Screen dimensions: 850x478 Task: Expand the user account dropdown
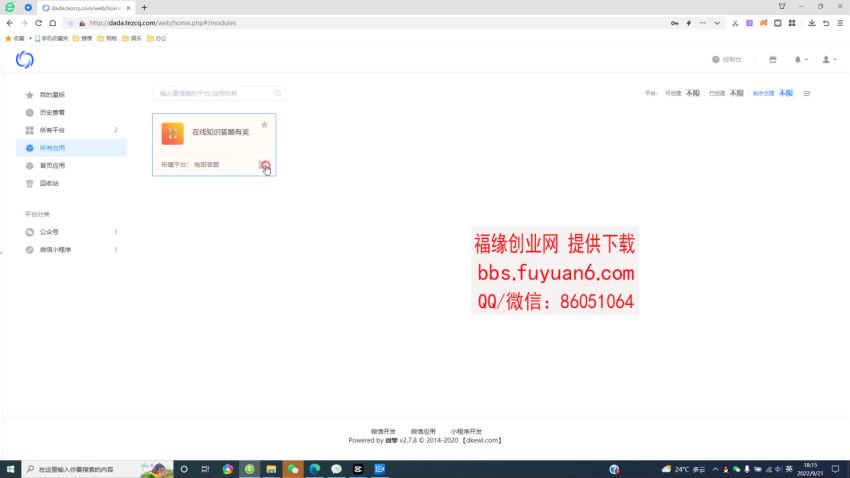829,60
